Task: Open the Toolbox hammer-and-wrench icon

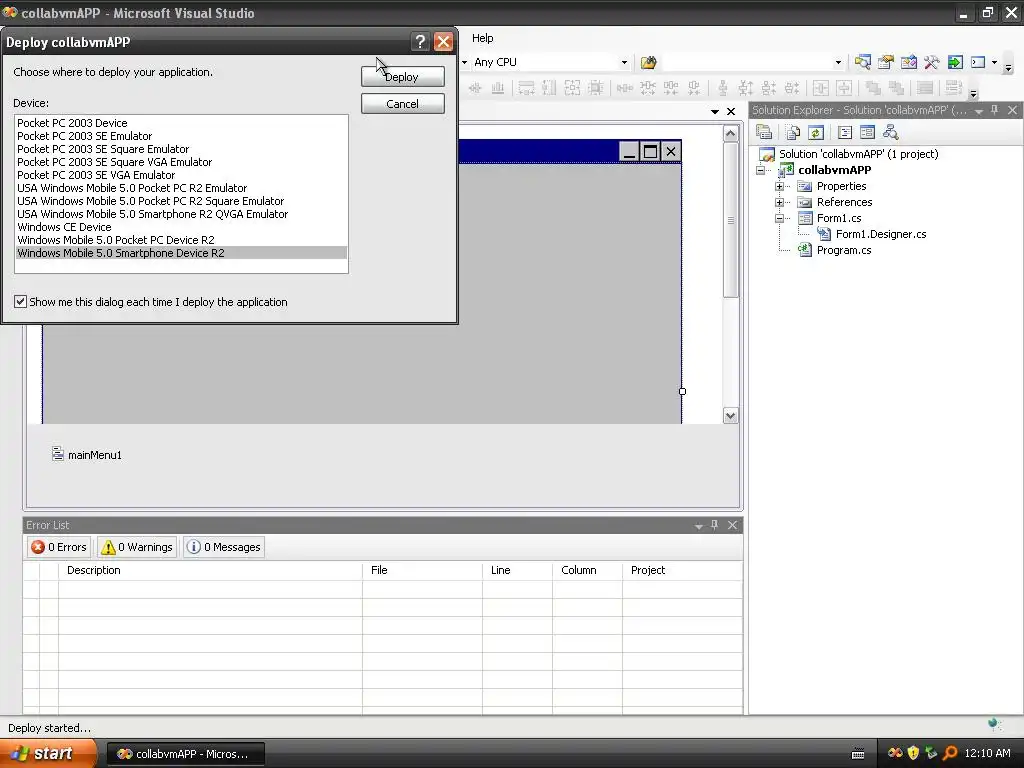Action: coord(931,62)
